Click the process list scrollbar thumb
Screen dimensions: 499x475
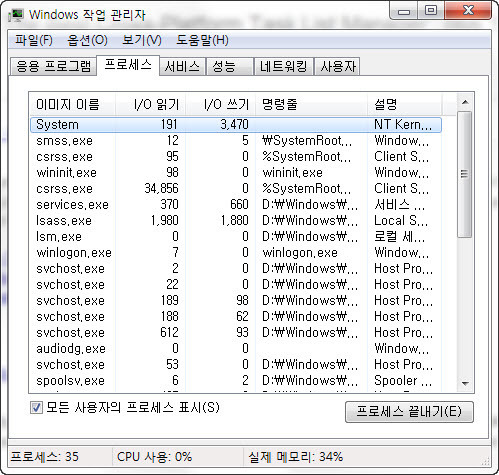click(x=464, y=174)
